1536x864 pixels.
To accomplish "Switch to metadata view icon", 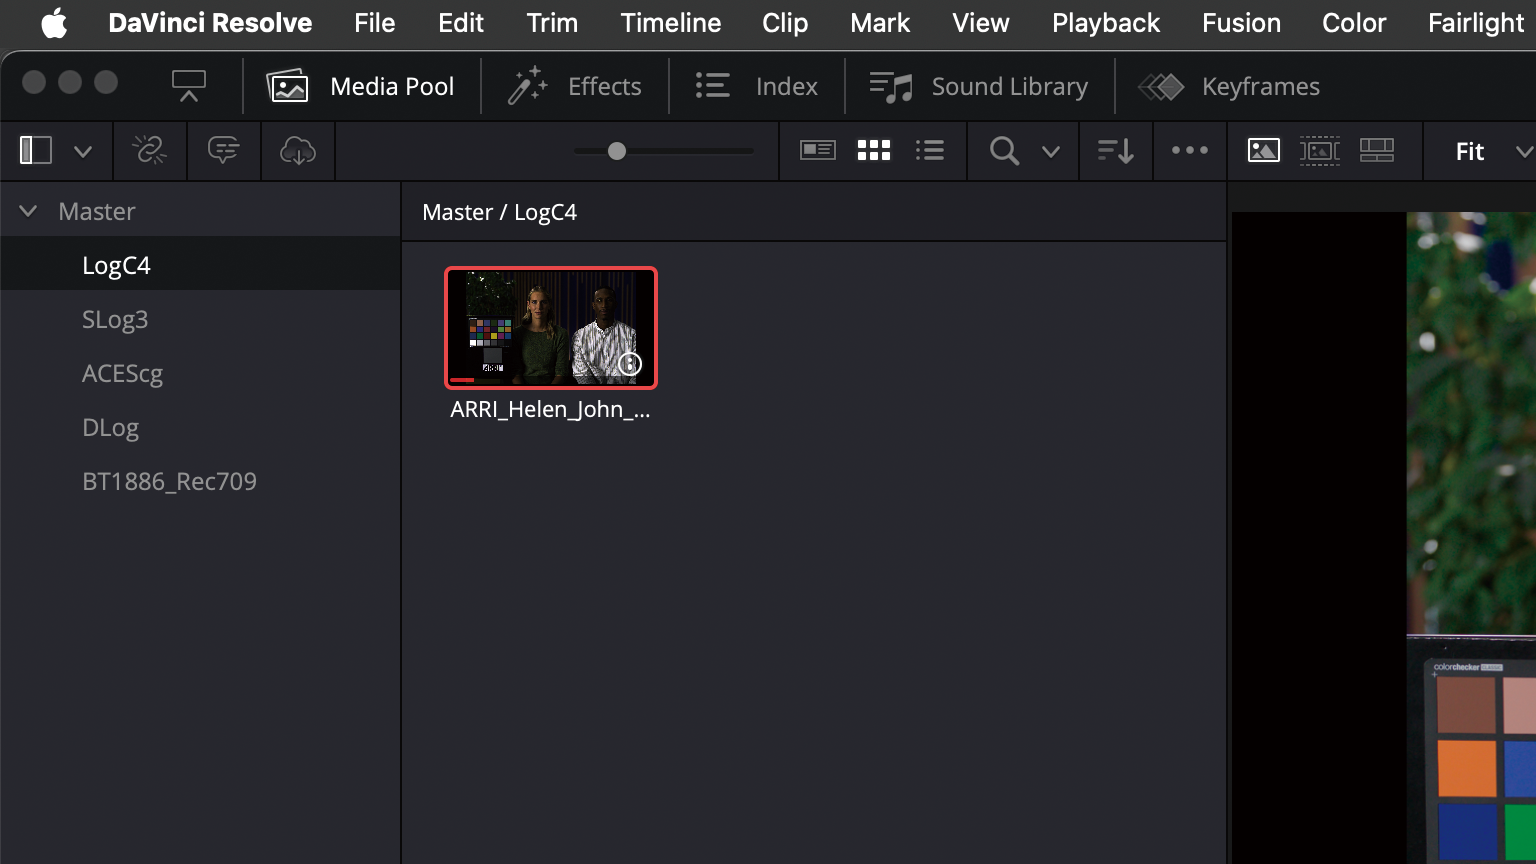I will pos(818,150).
